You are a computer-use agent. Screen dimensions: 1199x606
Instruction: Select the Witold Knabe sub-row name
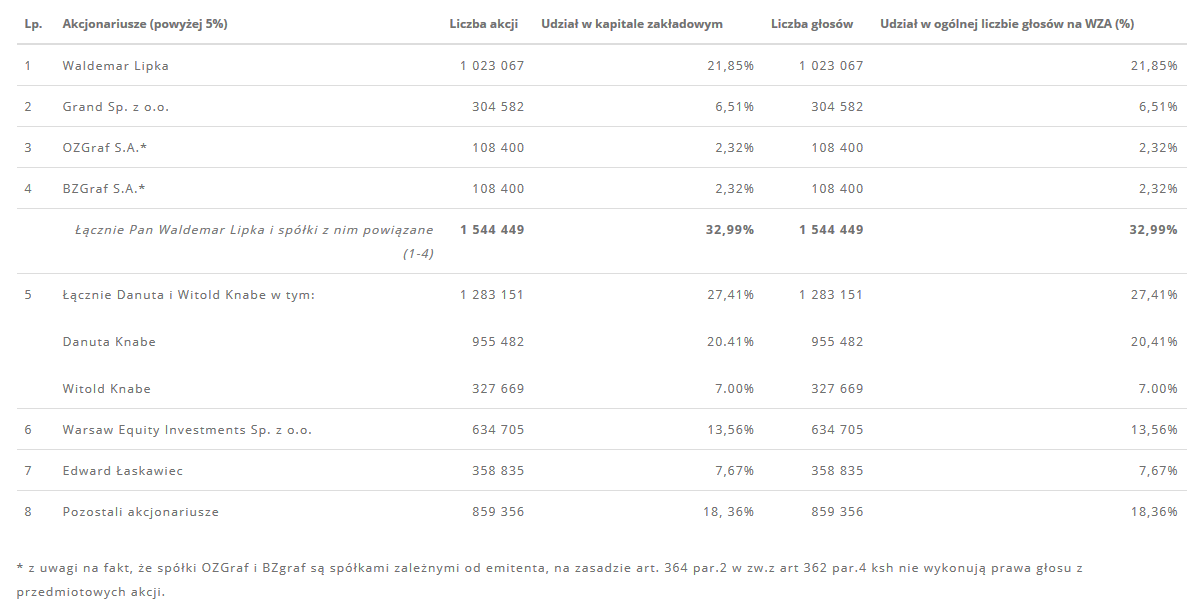[106, 389]
